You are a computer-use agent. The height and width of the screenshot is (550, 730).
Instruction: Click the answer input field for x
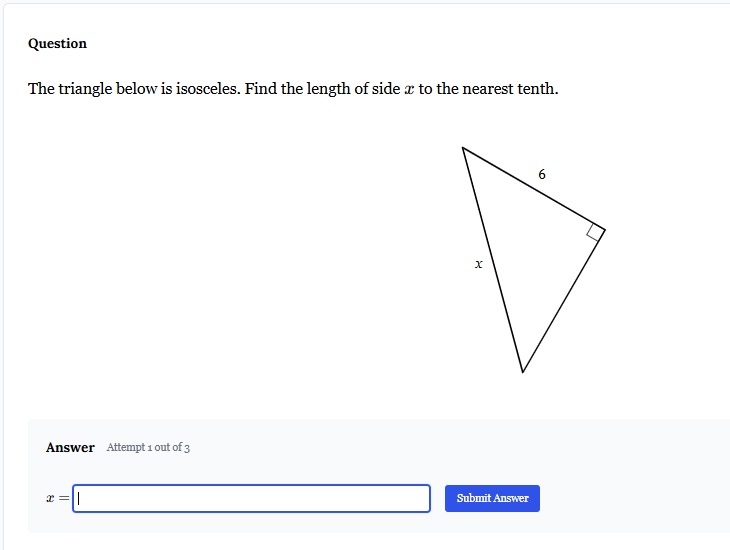251,498
